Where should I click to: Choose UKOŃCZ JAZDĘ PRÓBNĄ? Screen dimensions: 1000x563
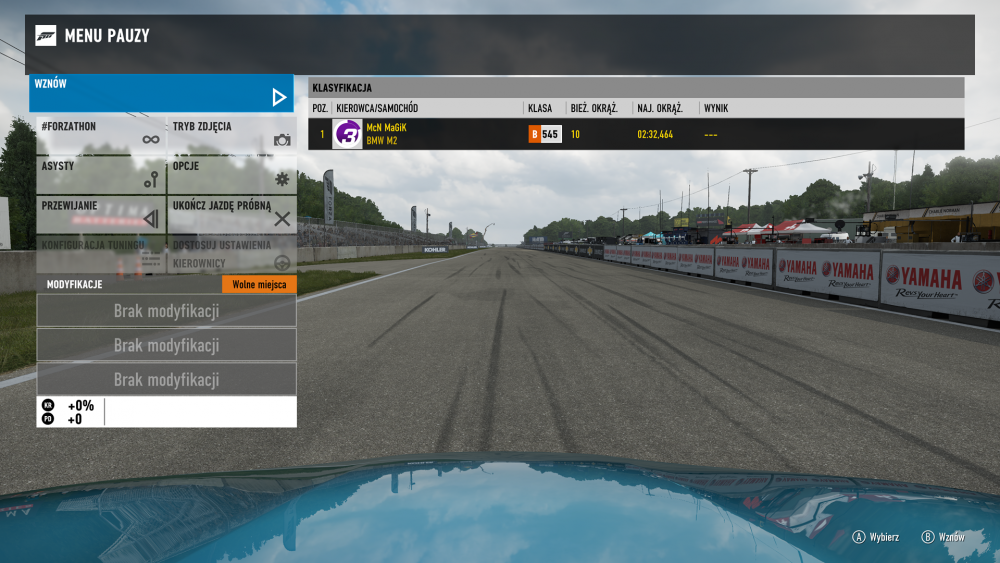point(232,214)
